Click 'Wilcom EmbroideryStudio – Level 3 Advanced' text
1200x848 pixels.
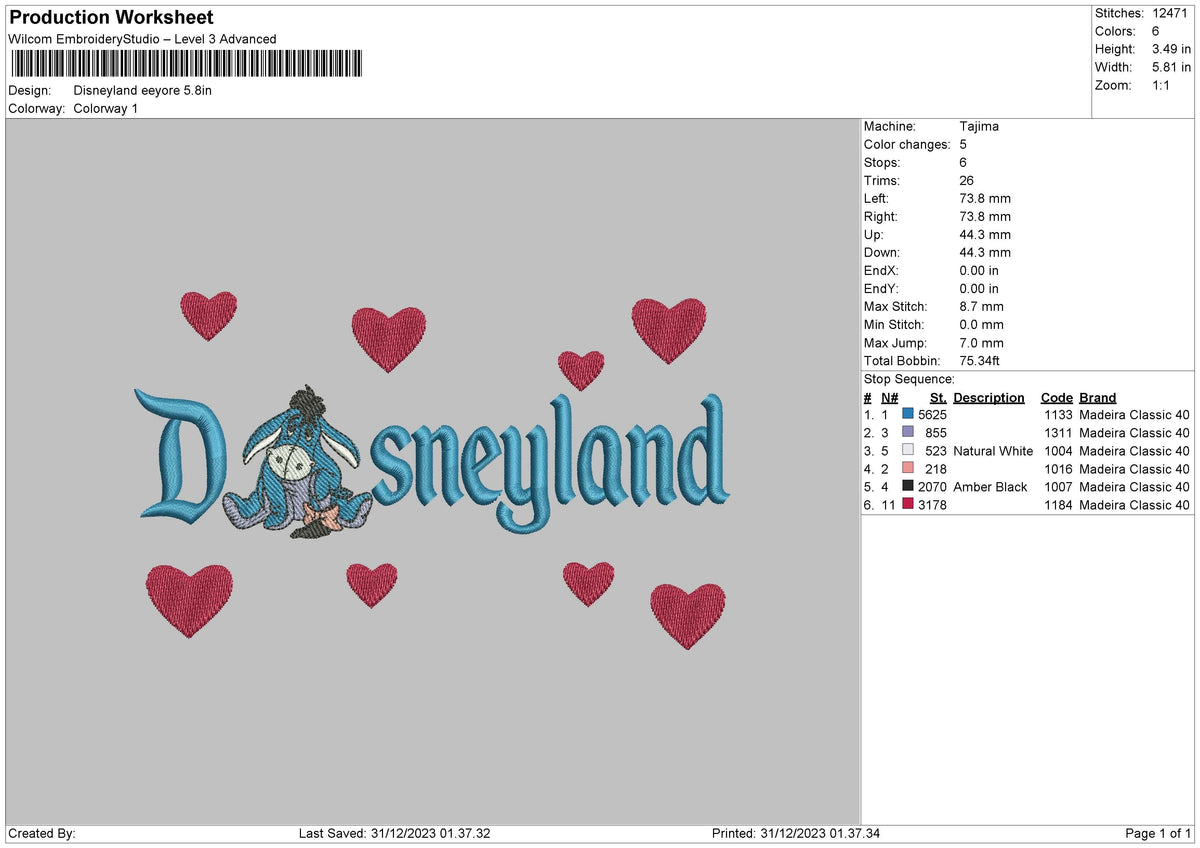point(142,39)
